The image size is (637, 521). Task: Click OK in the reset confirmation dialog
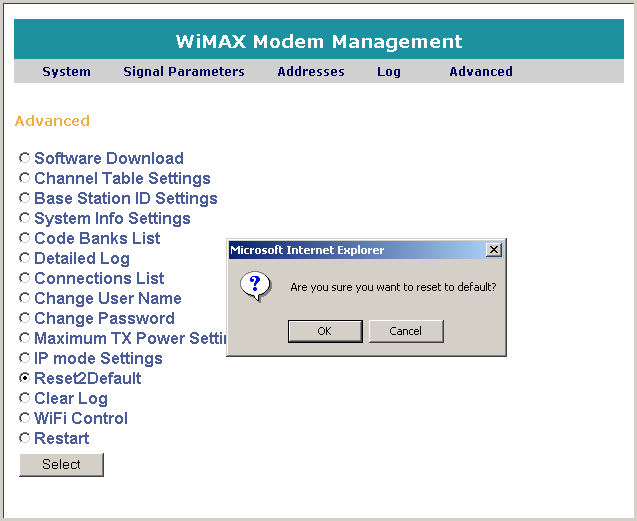[324, 331]
